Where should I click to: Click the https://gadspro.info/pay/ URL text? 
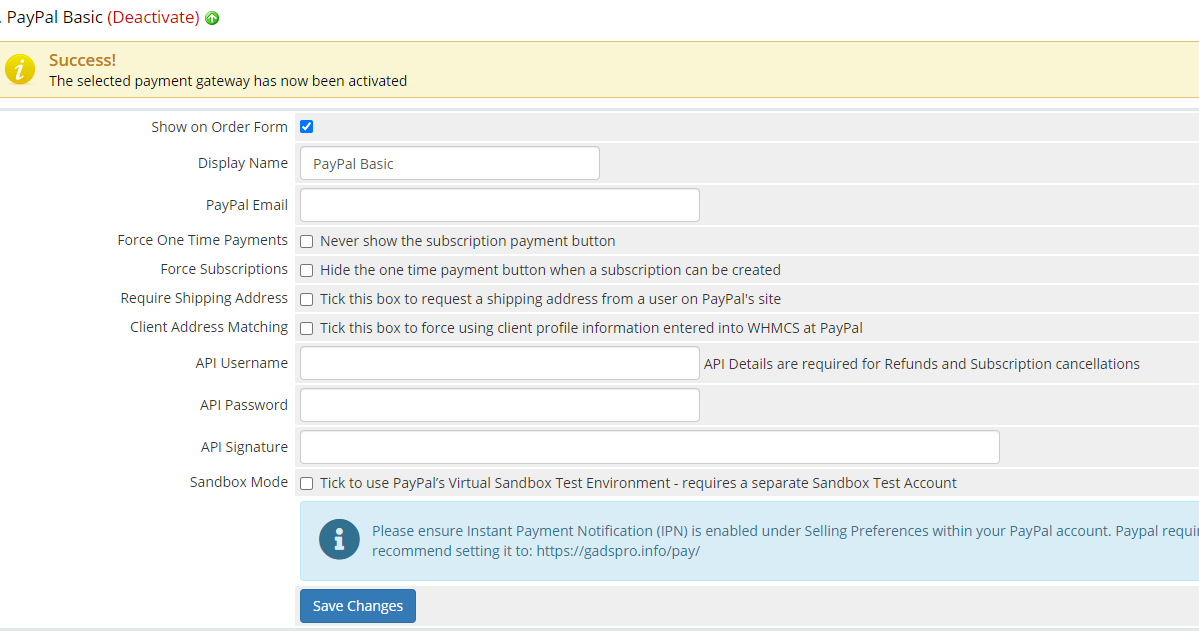(618, 551)
